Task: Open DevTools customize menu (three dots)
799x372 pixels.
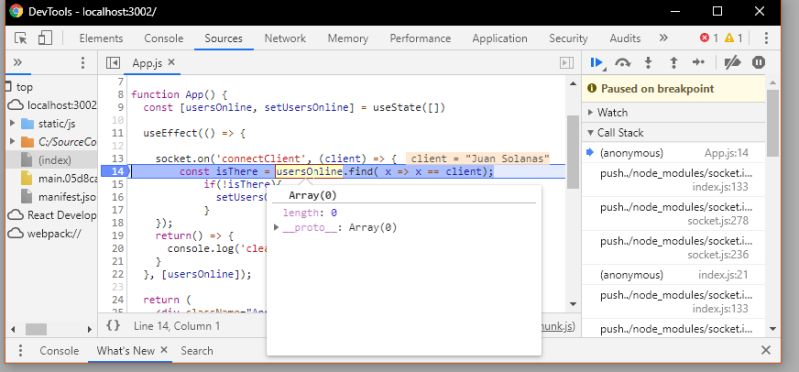Action: [x=766, y=38]
